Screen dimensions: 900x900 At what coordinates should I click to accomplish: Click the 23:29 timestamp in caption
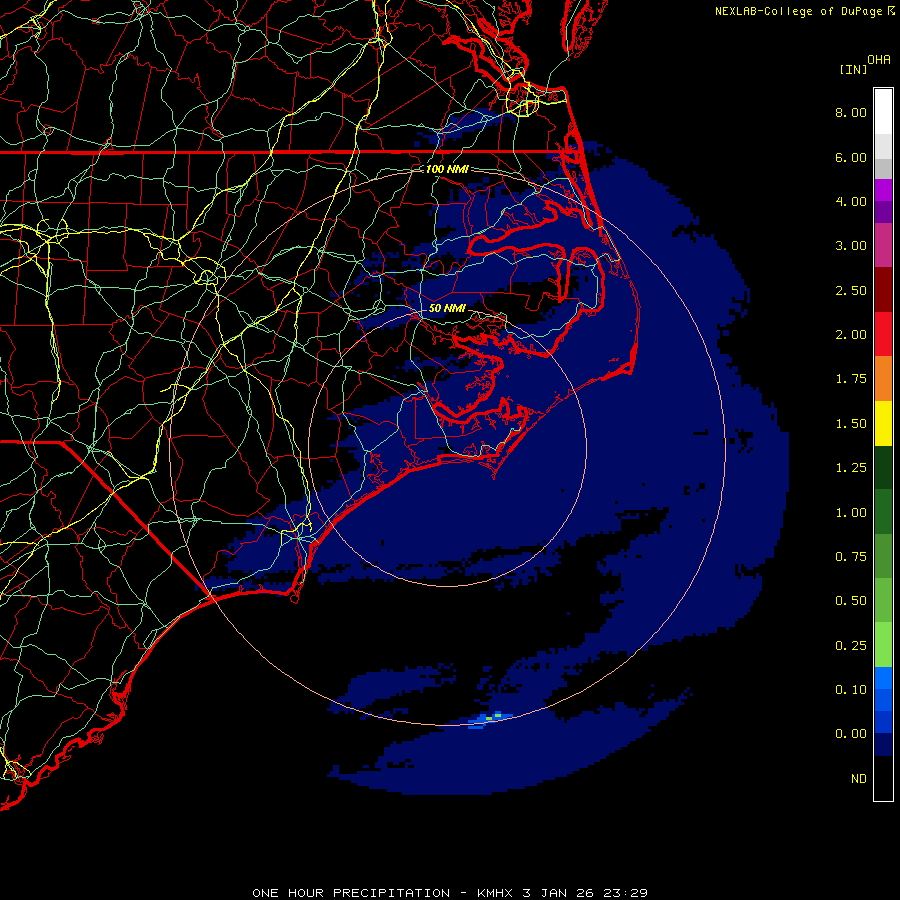[x=625, y=893]
